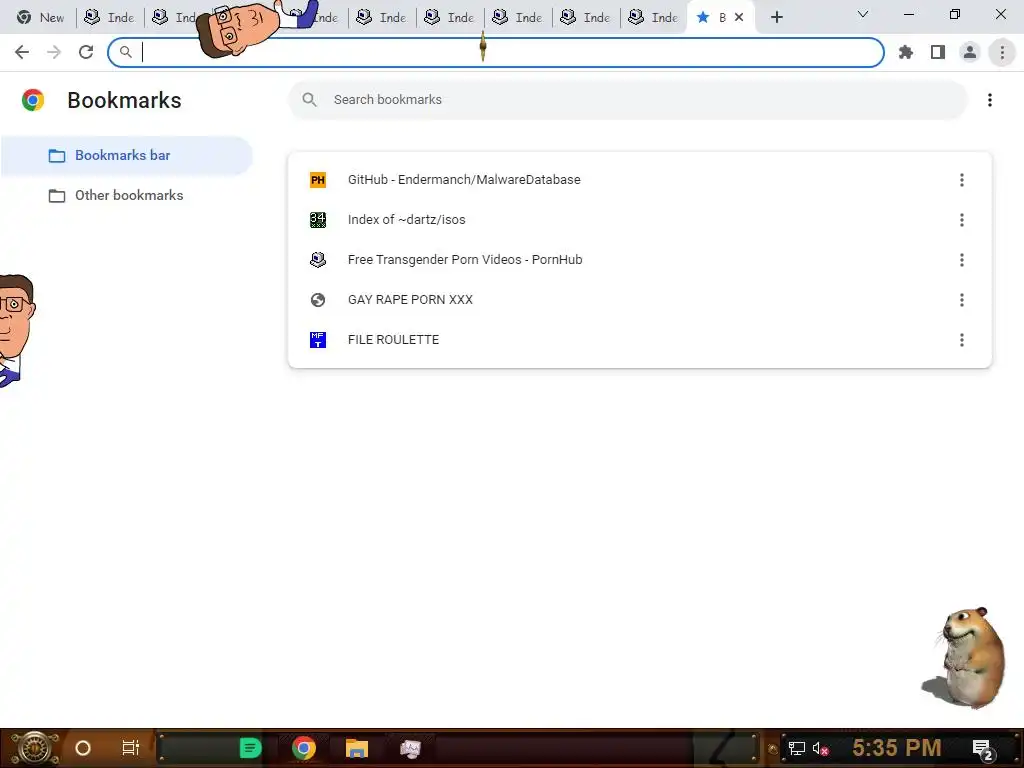Screen dimensions: 1024x768
Task: Open more actions for the GitHub Endermanch bookmark
Action: click(x=961, y=180)
